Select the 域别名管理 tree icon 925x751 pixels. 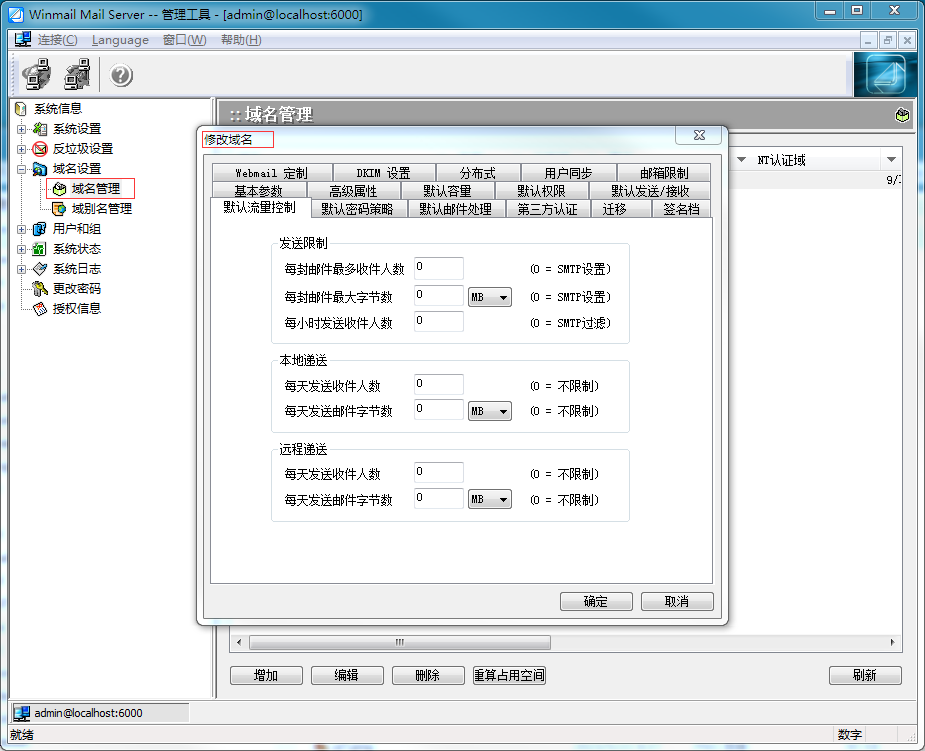[59, 209]
